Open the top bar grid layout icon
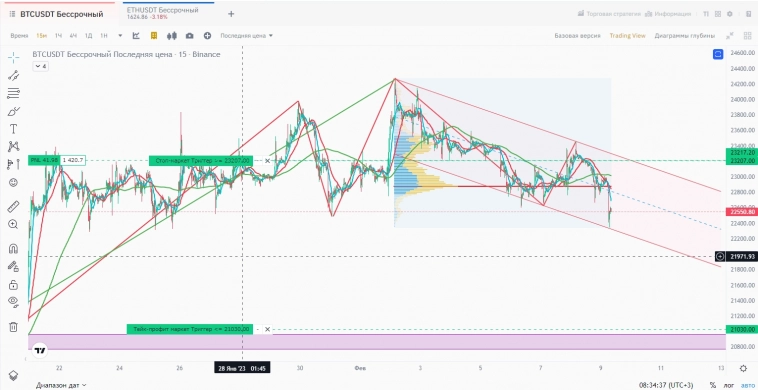 click(x=718, y=14)
